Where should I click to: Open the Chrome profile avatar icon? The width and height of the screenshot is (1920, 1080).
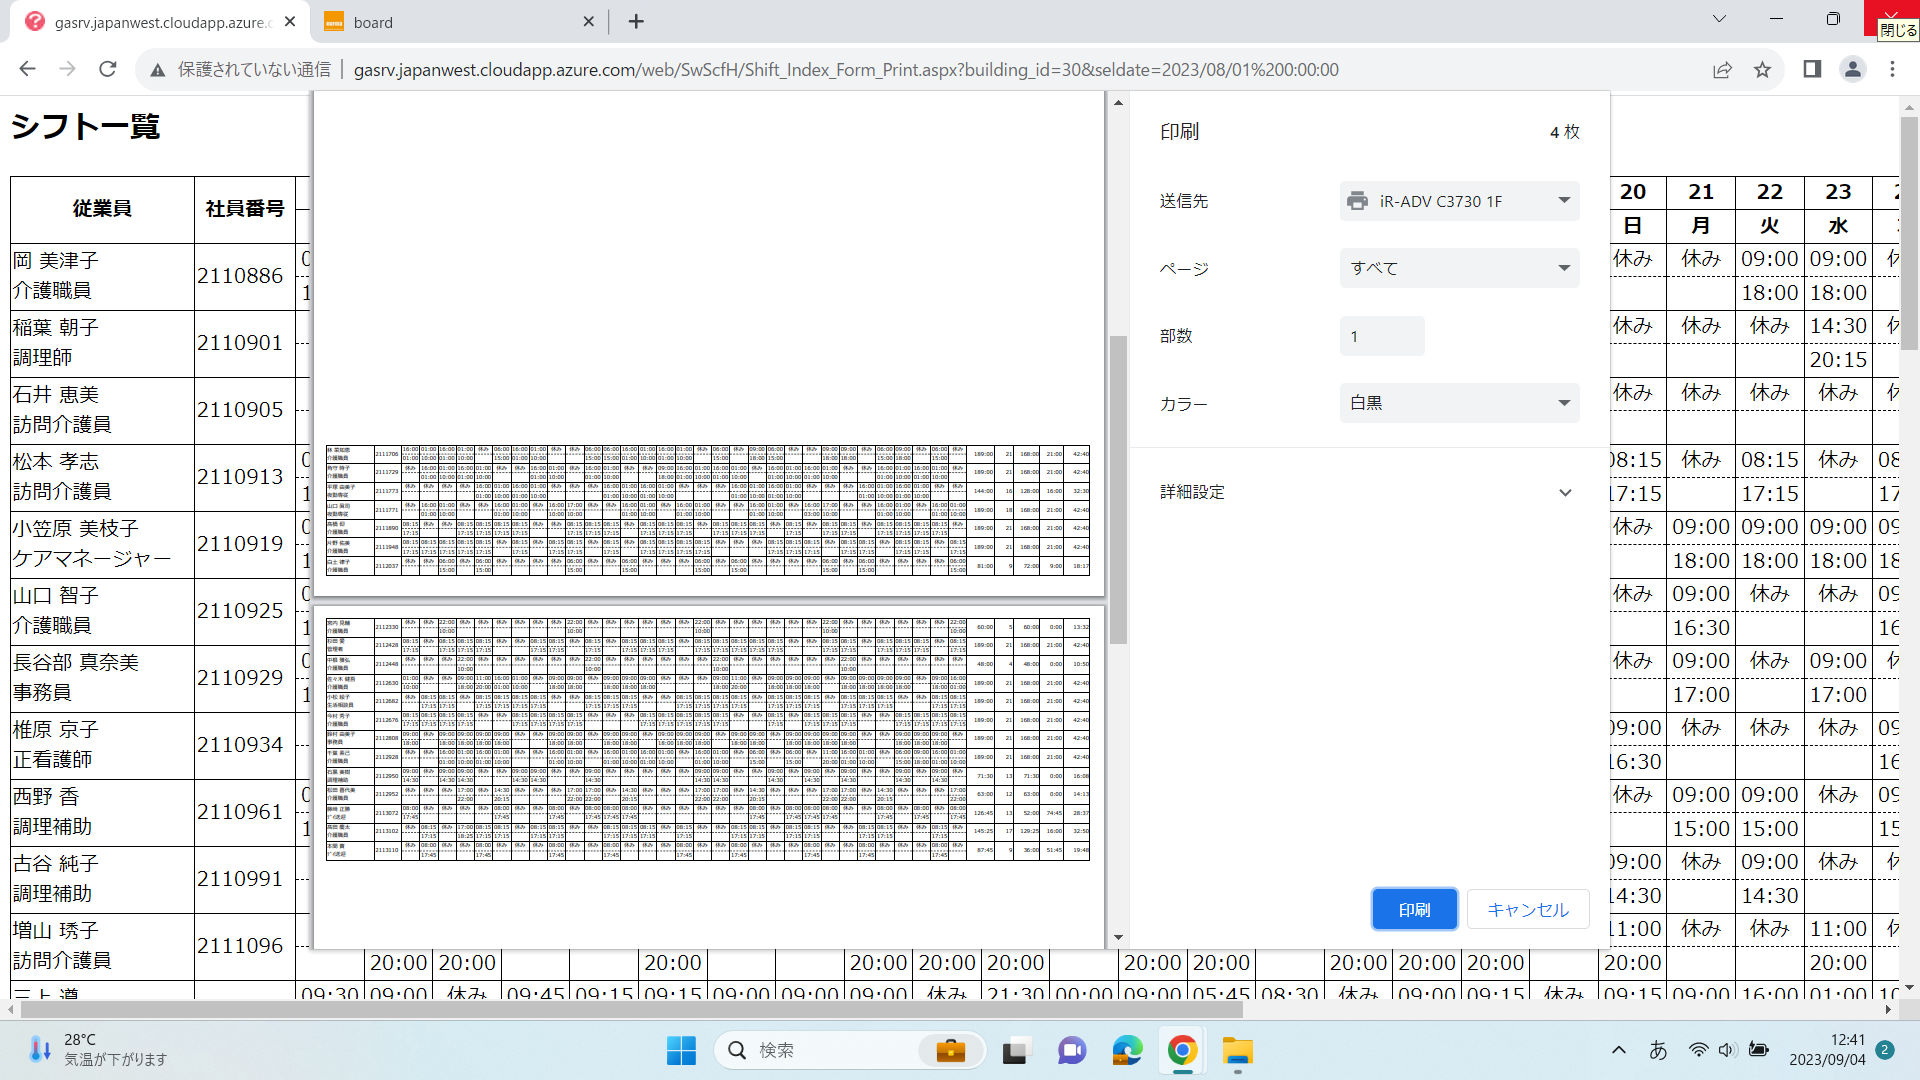[x=1853, y=69]
